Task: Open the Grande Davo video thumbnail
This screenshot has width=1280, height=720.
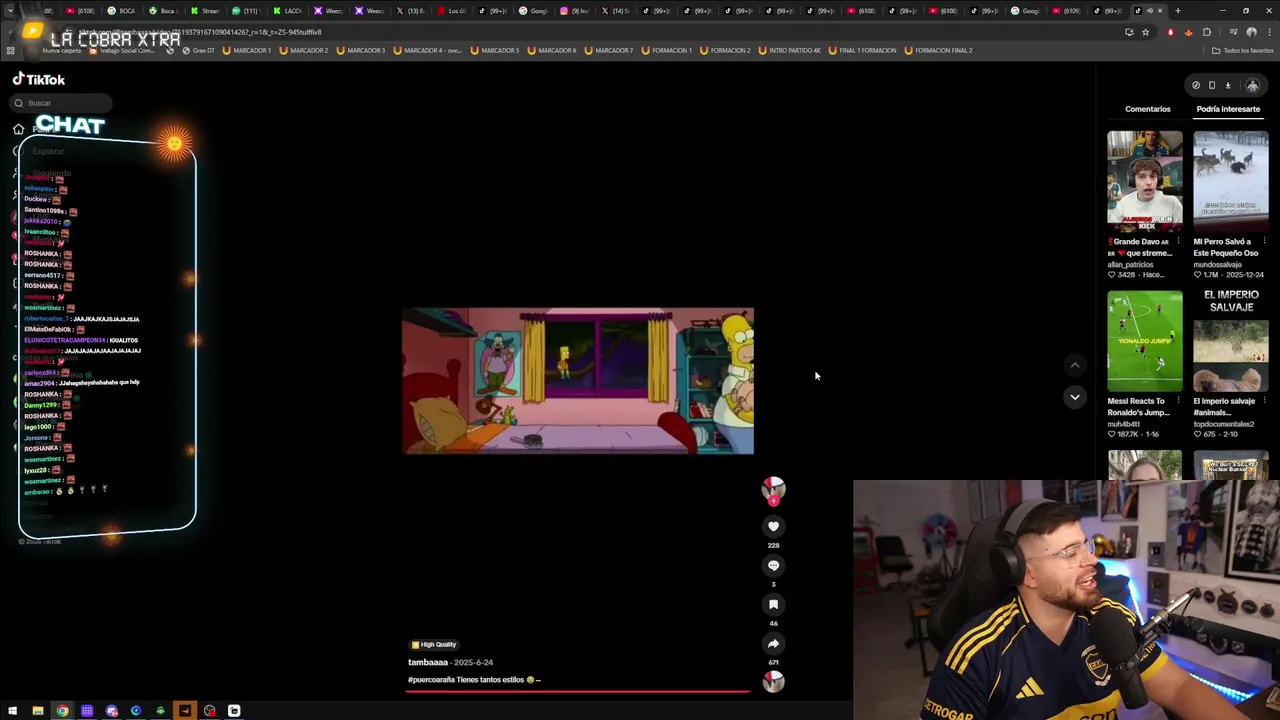Action: 1145,182
